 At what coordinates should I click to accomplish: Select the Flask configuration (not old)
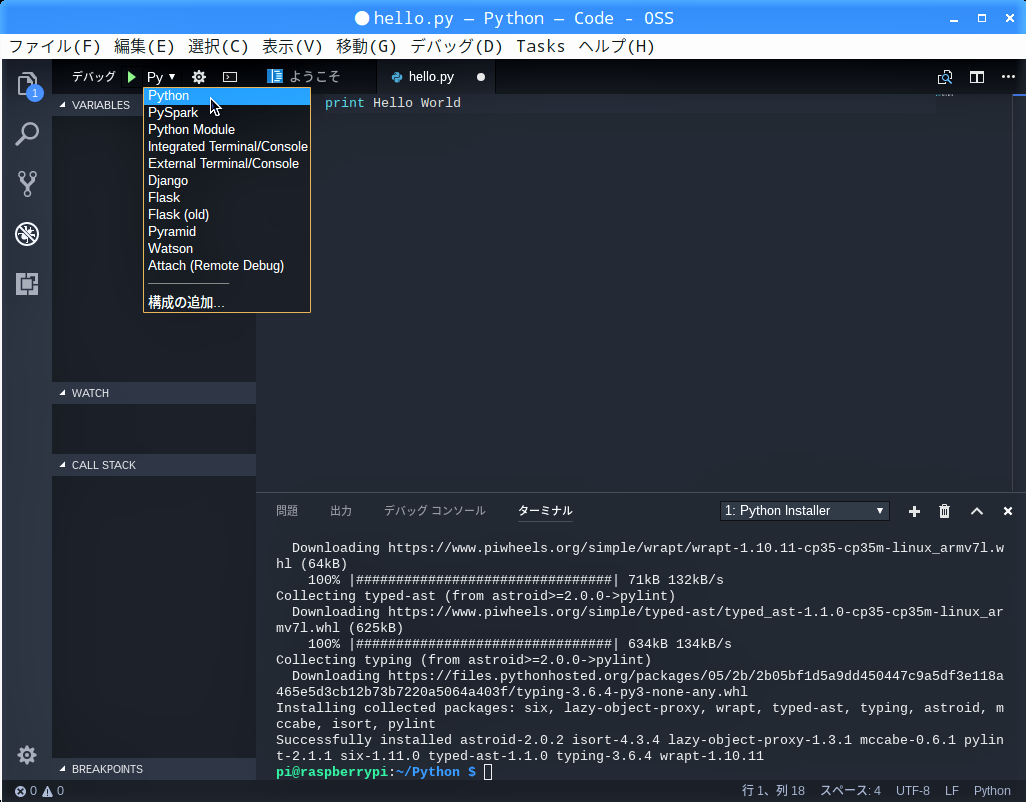click(x=226, y=198)
